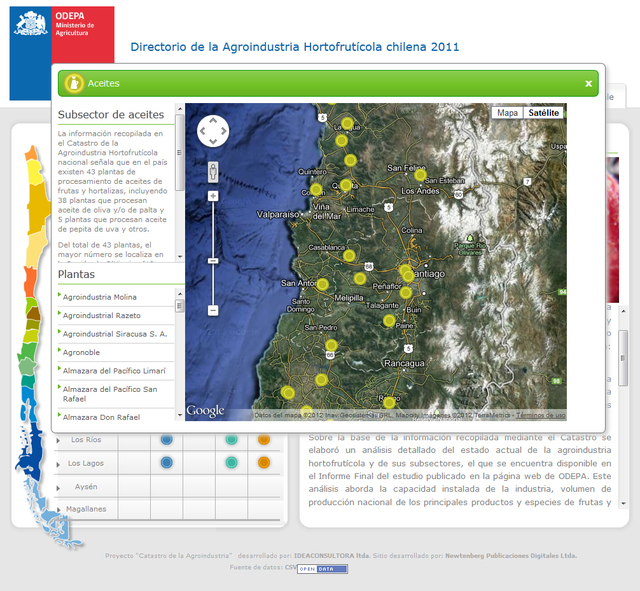640x591 pixels.
Task: Open the IDEACONSULTORA ltda. footer link
Action: click(x=331, y=556)
